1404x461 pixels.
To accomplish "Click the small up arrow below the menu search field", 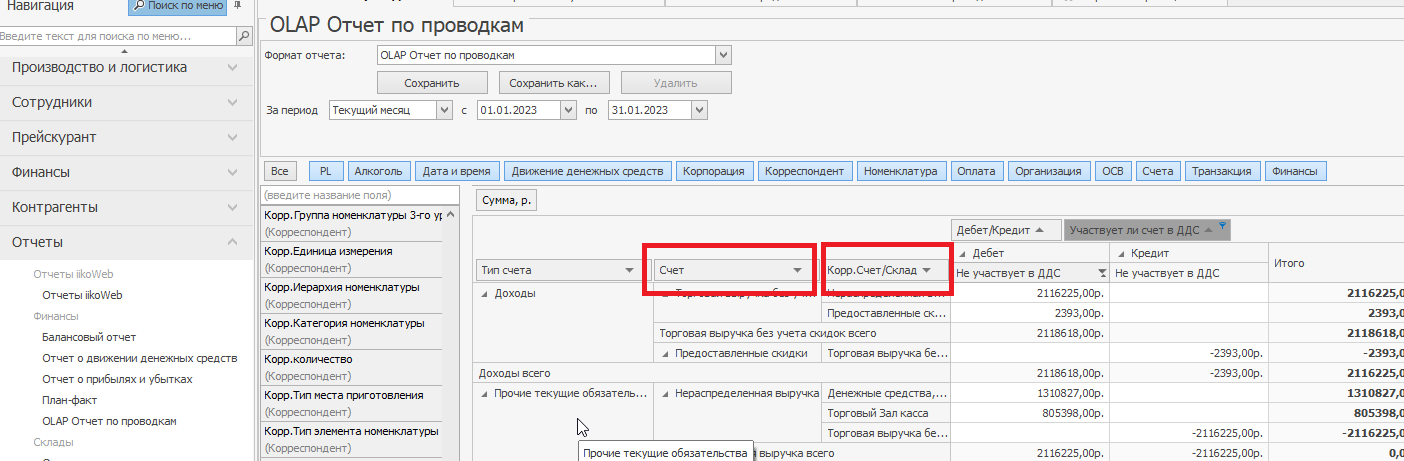I will click(124, 51).
